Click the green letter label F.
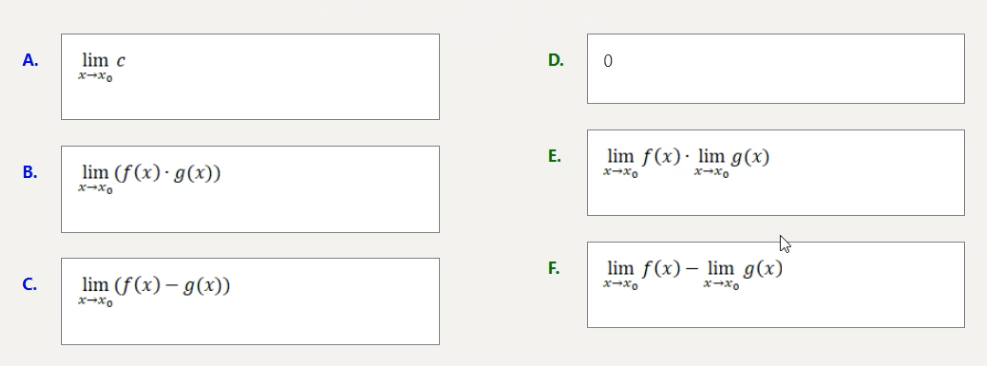 554,268
